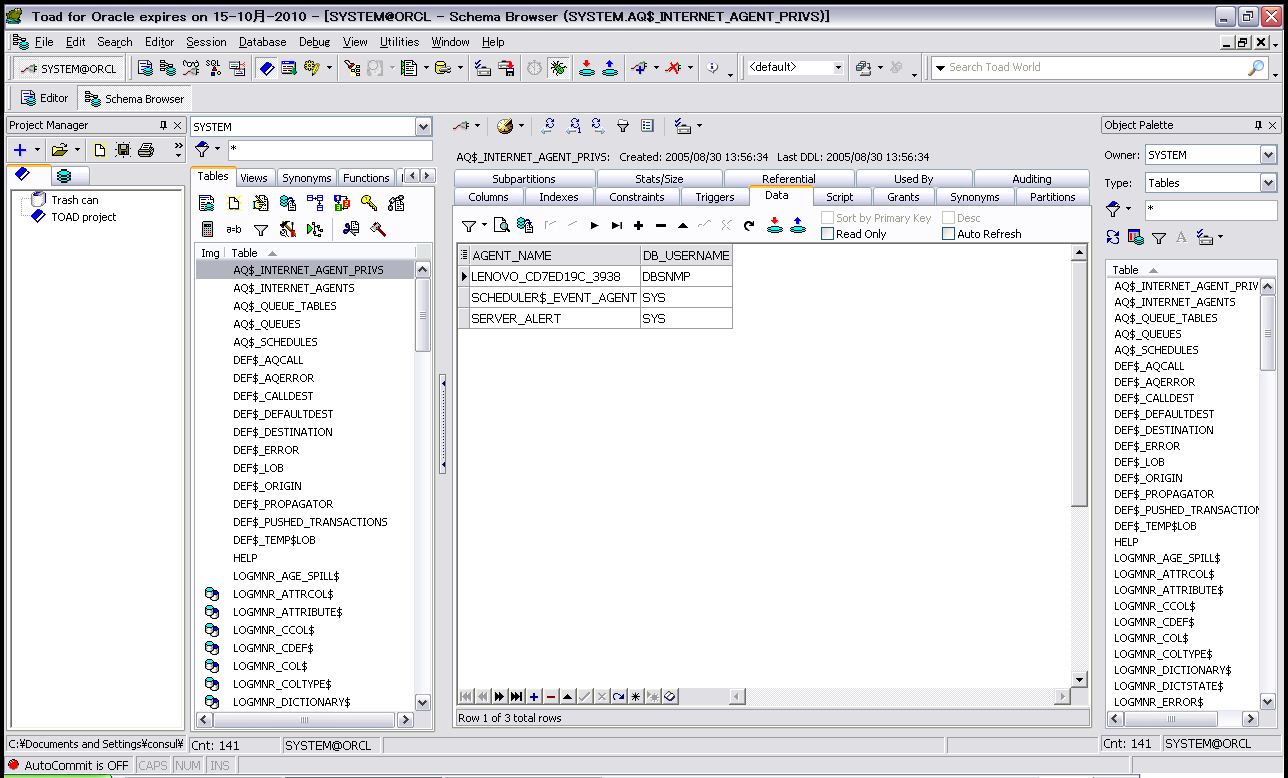
Task: Click the refresh data icon in Data toolbar
Action: [x=749, y=226]
